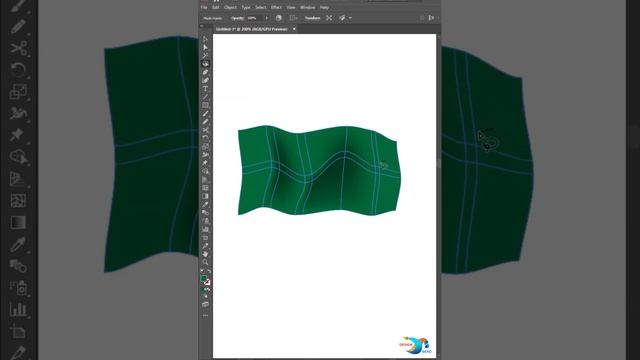
Task: Select the Rectangle tool
Action: point(205,105)
